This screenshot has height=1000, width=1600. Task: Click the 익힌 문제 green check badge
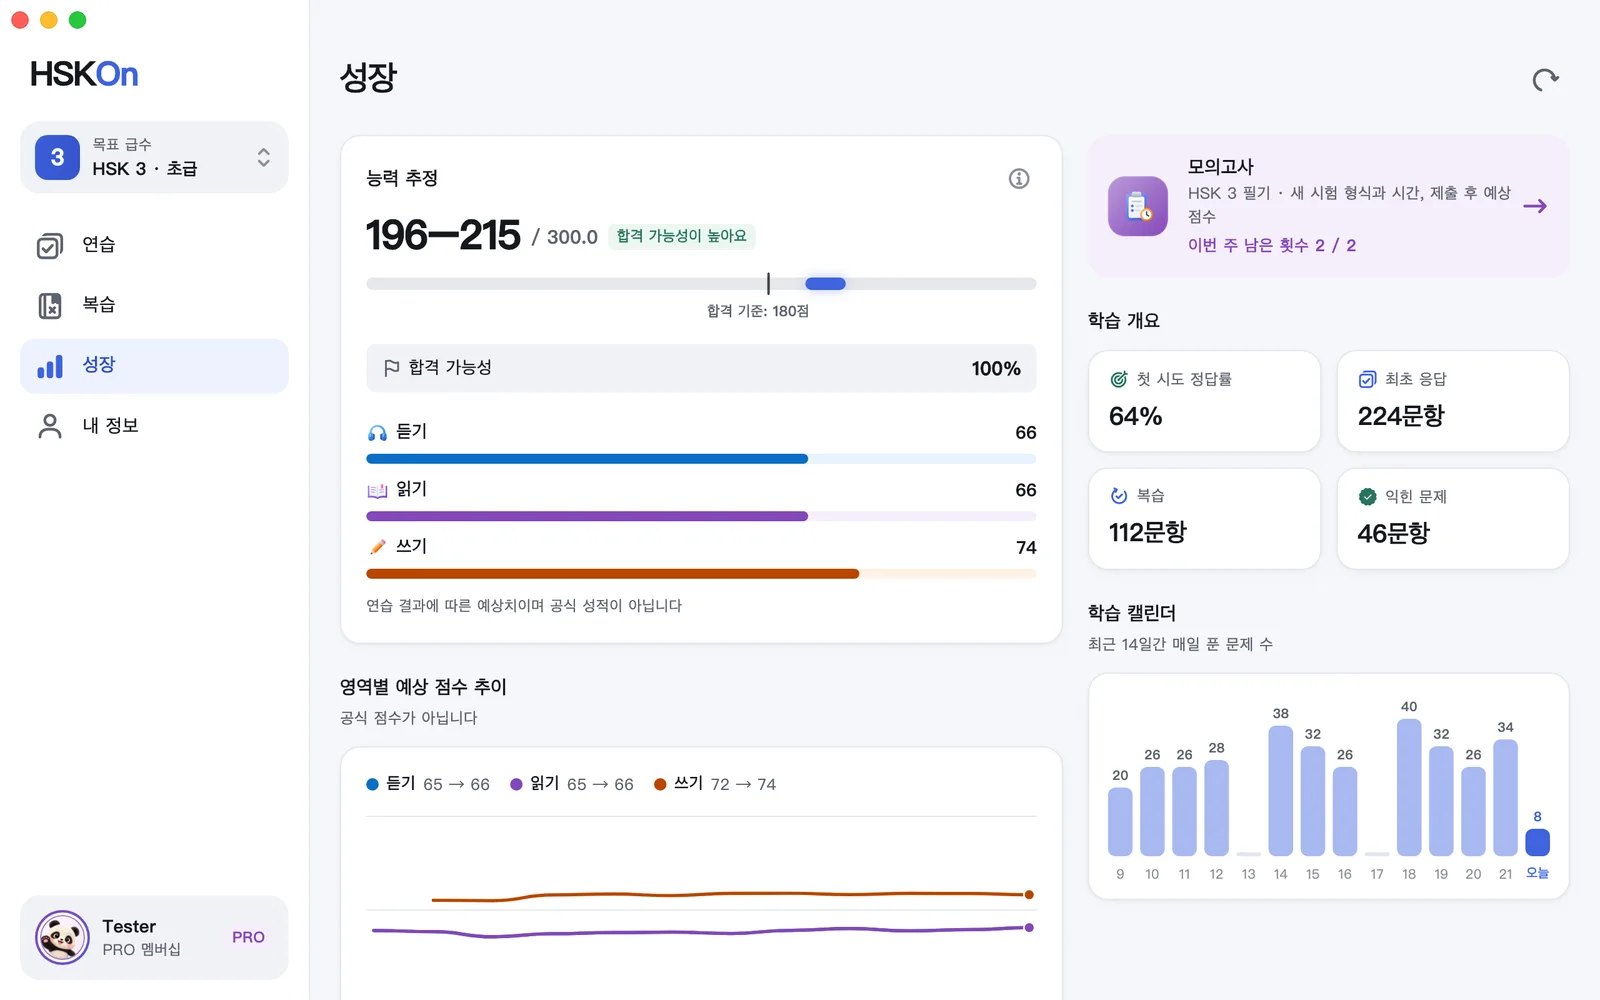coord(1367,497)
